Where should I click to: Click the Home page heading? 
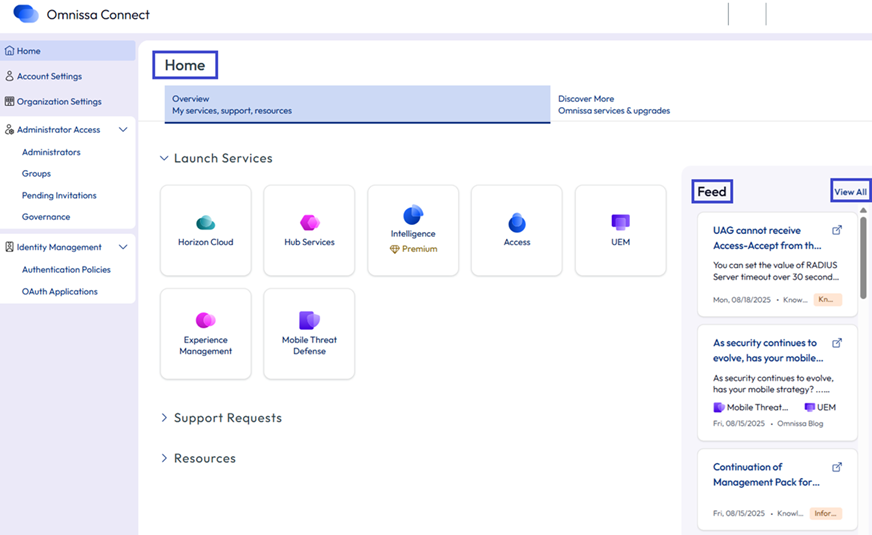point(185,65)
